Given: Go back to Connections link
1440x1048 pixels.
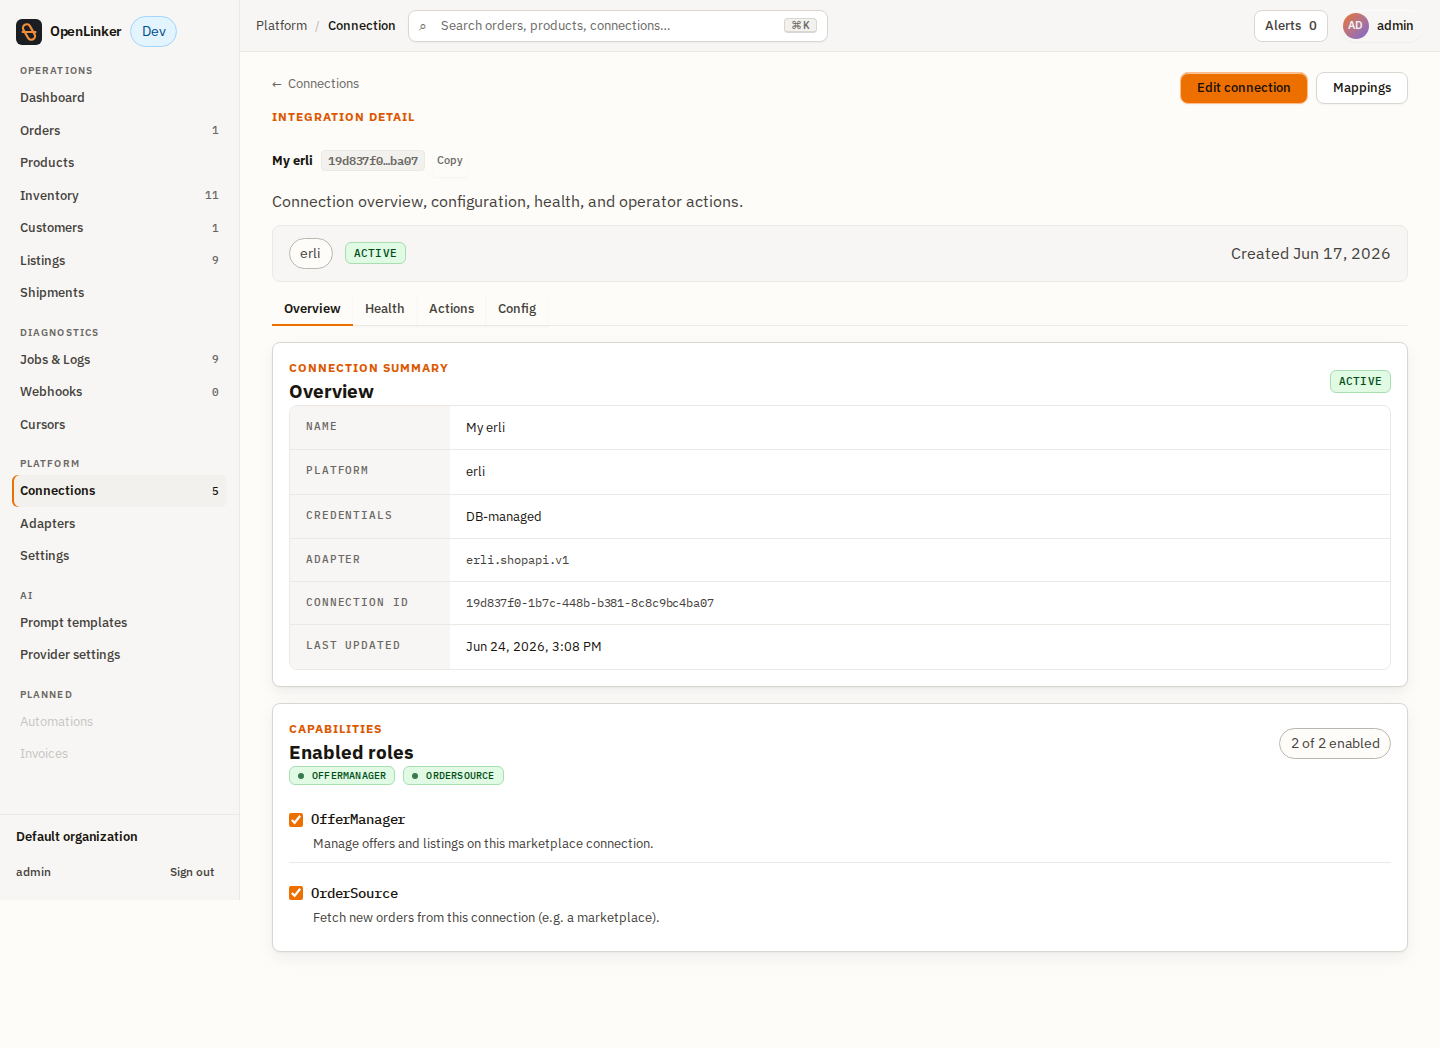Looking at the screenshot, I should click(x=315, y=84).
